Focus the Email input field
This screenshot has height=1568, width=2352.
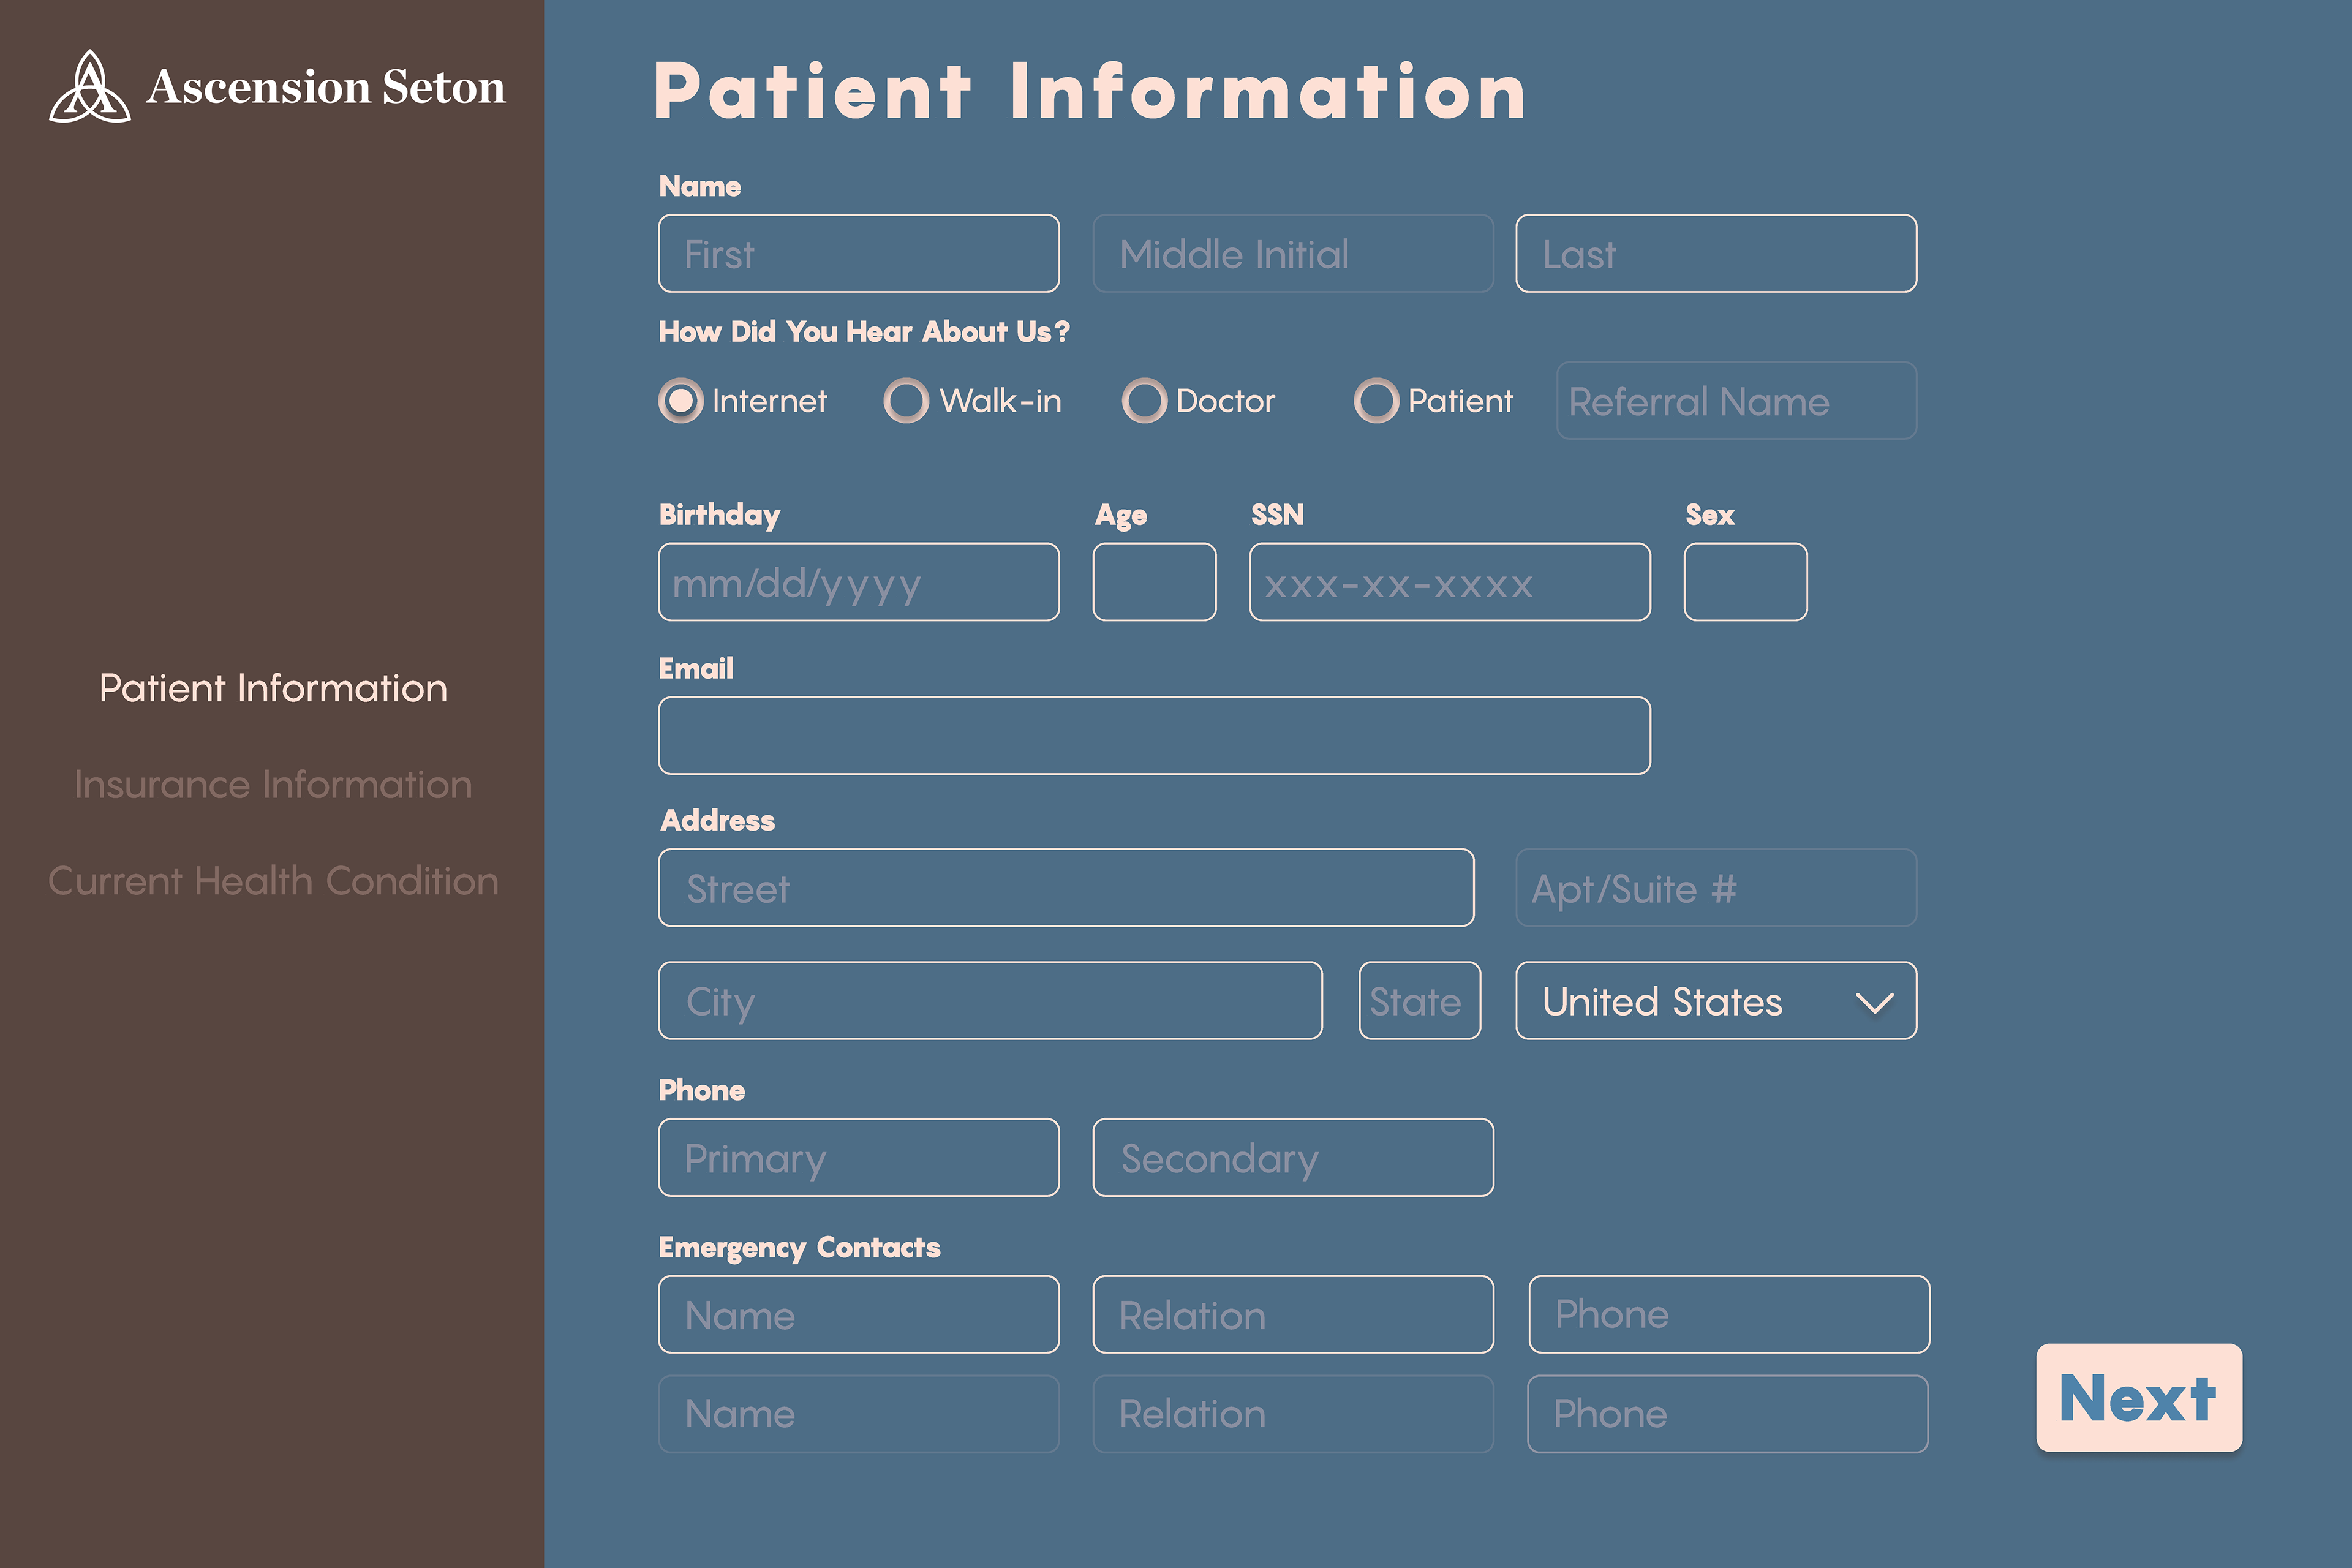click(x=1154, y=736)
